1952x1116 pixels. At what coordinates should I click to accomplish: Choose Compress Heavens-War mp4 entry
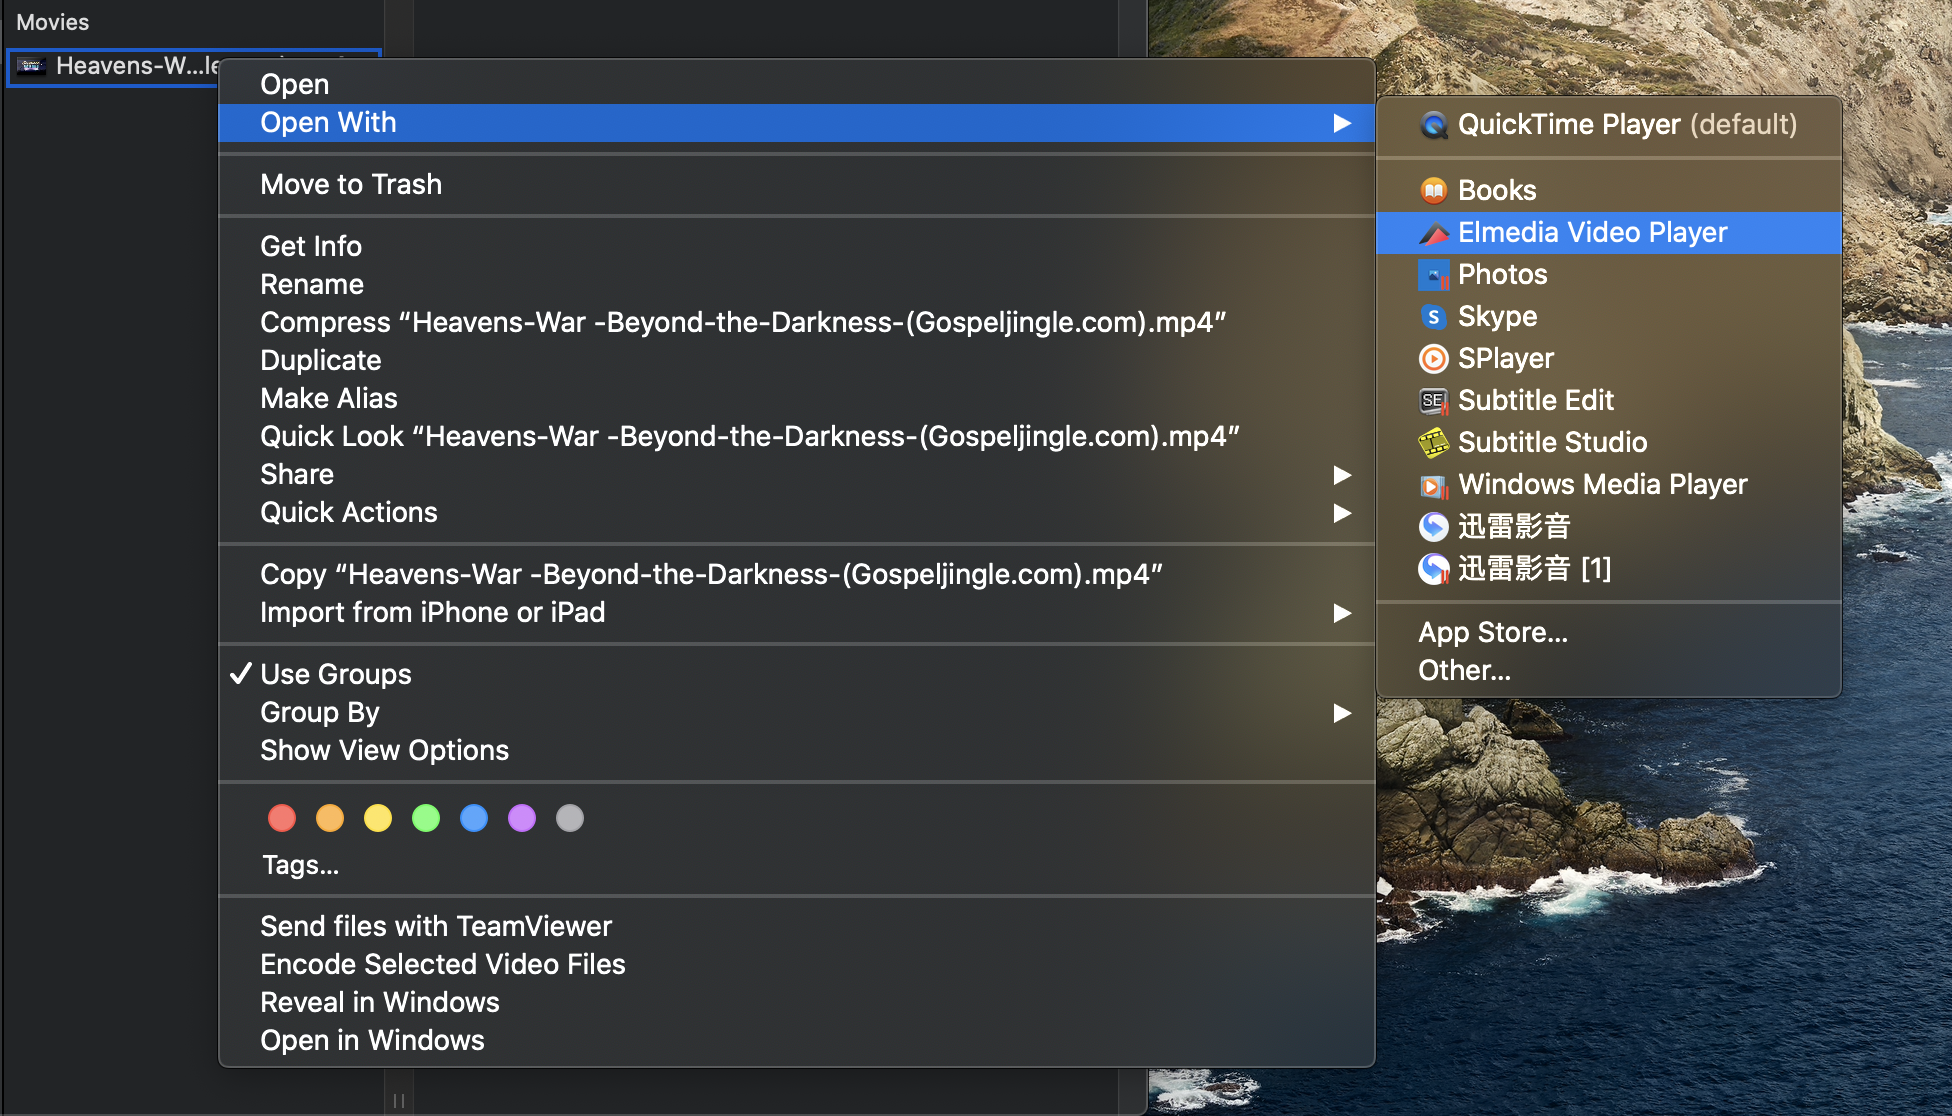click(x=796, y=323)
